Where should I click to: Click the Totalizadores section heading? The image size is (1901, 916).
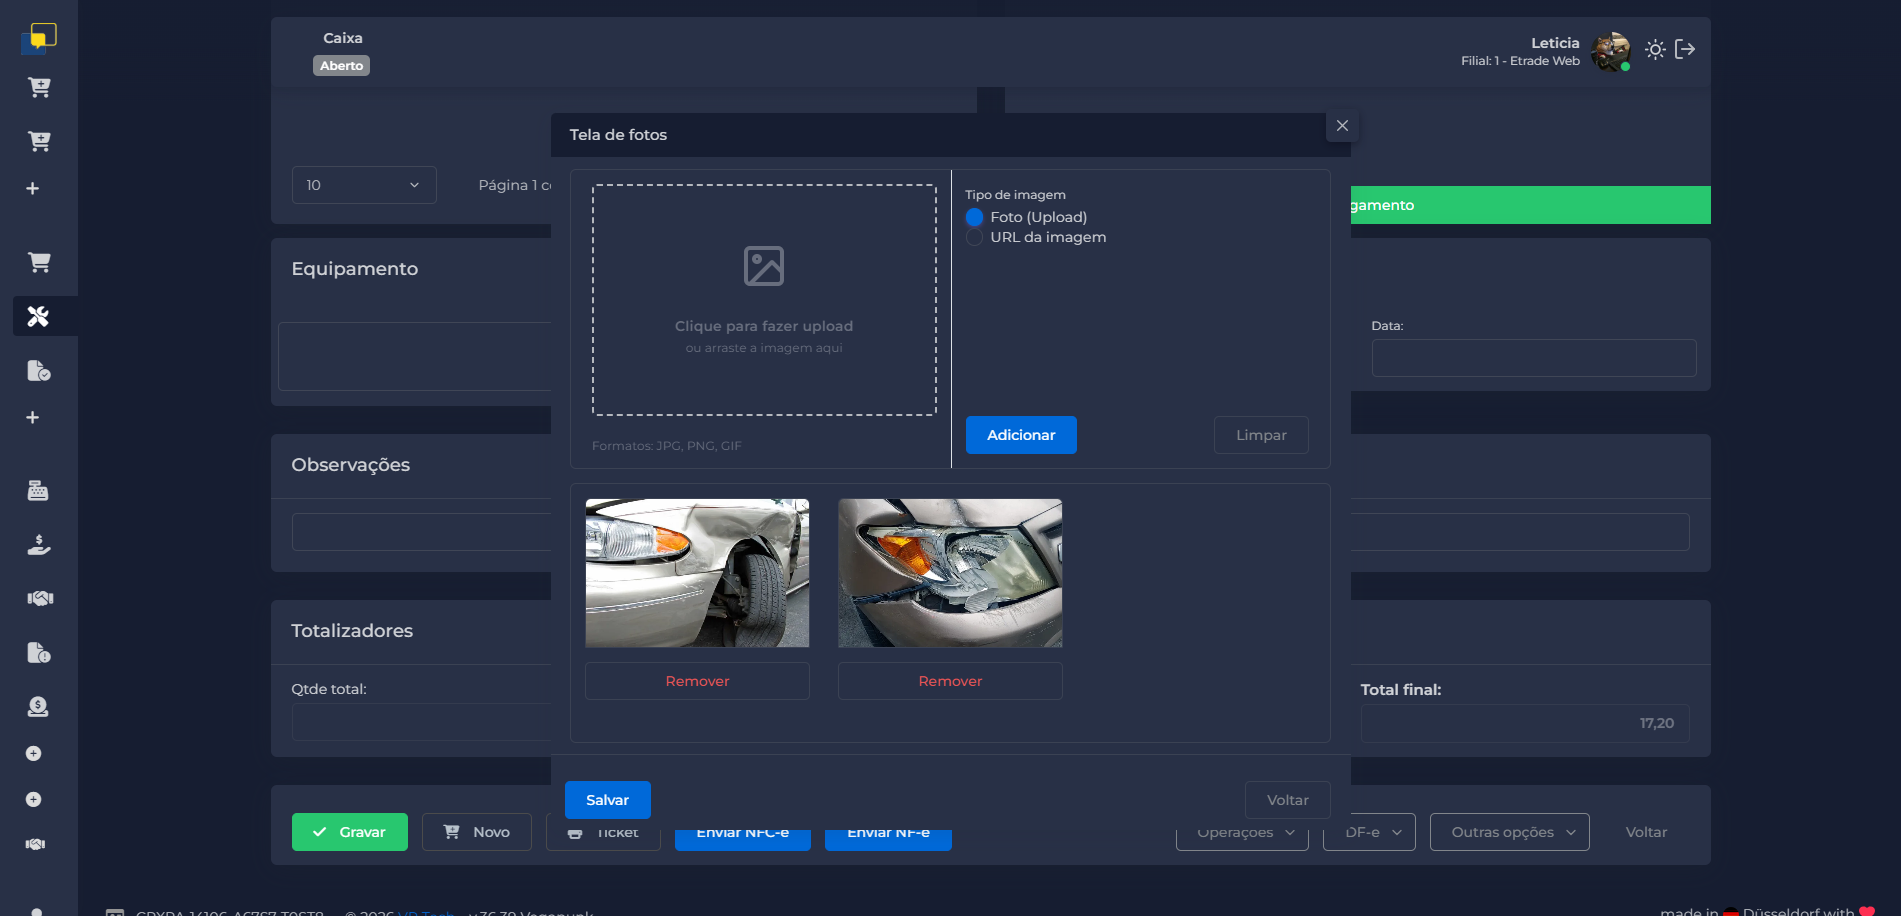(x=352, y=631)
